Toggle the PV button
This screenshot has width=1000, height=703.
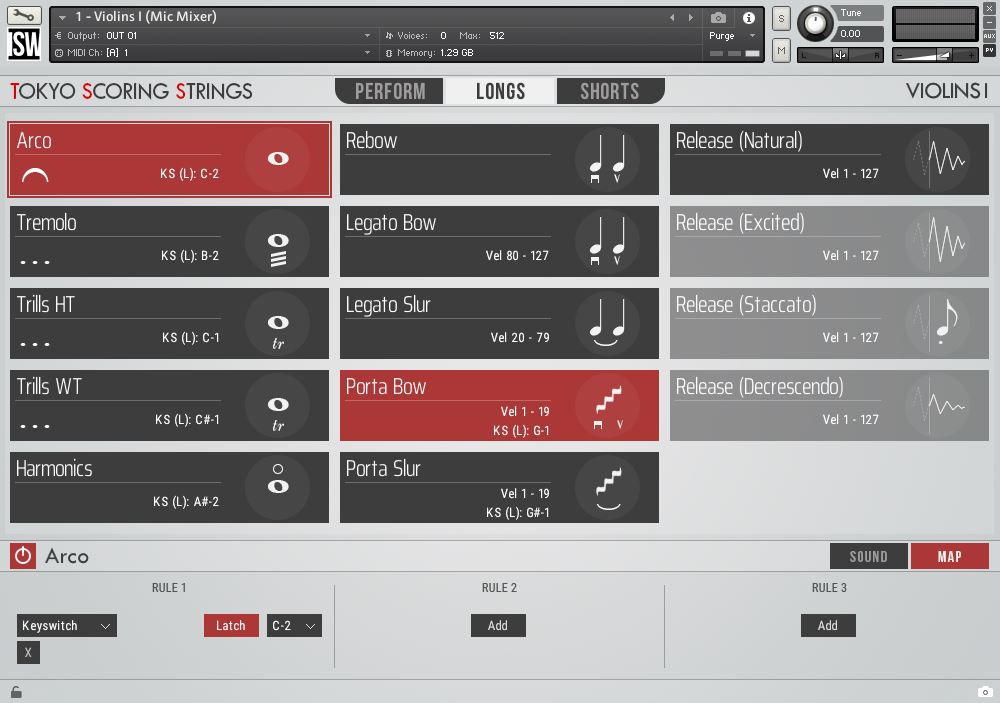tap(989, 50)
